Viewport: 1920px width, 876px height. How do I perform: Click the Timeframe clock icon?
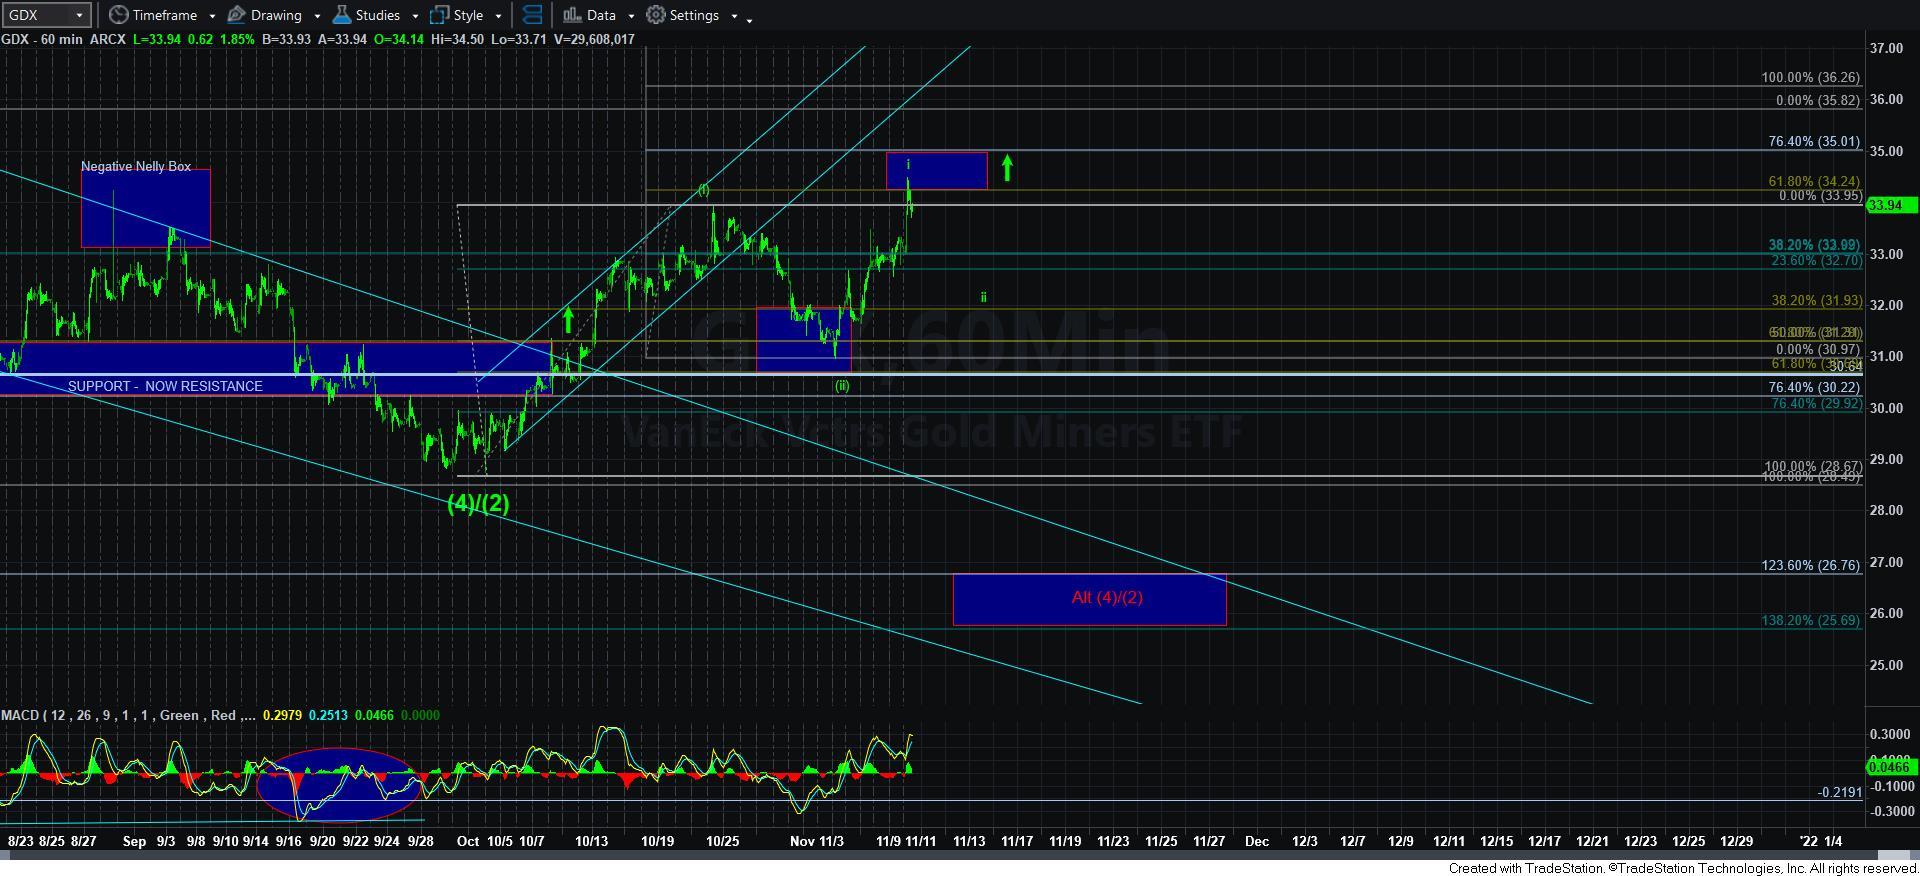pos(118,15)
